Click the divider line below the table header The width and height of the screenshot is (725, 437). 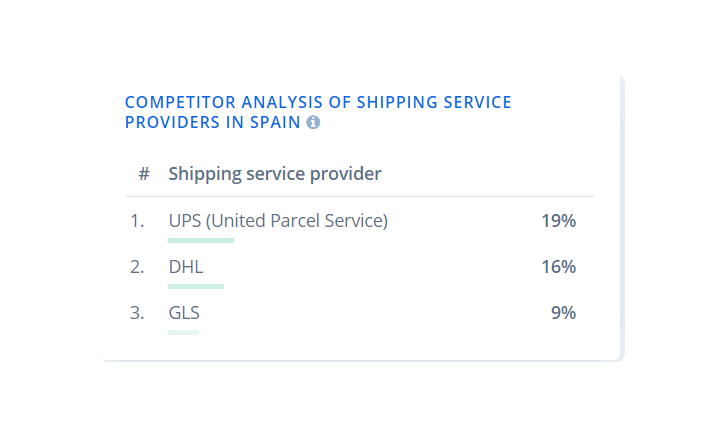[x=360, y=197]
